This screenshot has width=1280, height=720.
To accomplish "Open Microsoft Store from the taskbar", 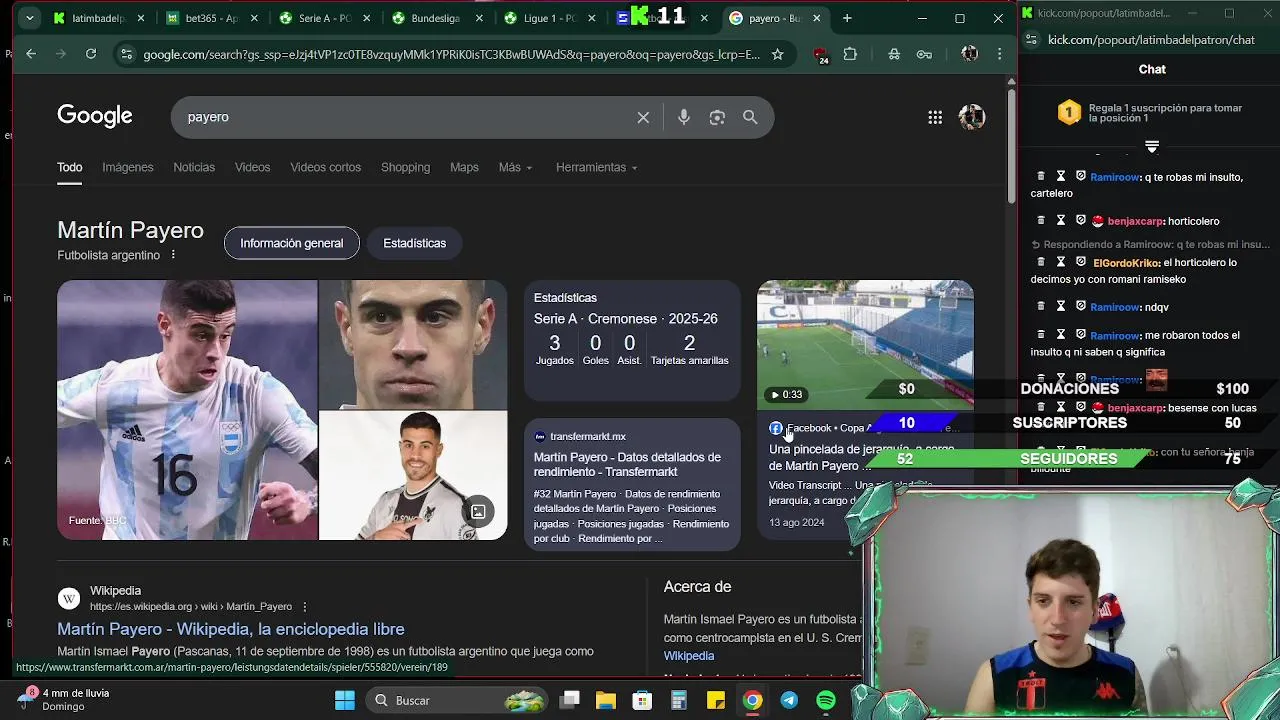I will tap(643, 700).
